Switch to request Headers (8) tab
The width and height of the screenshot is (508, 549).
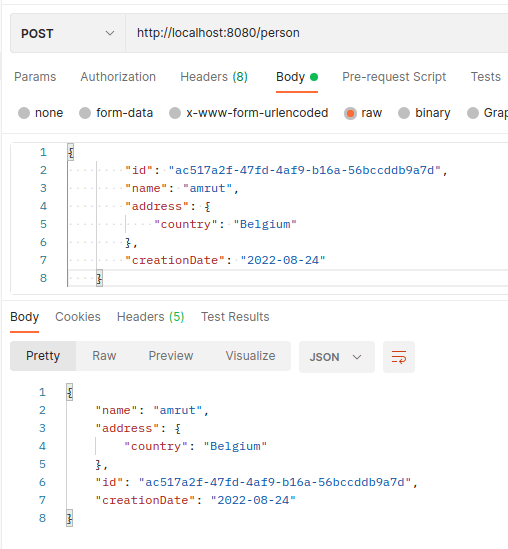click(214, 77)
